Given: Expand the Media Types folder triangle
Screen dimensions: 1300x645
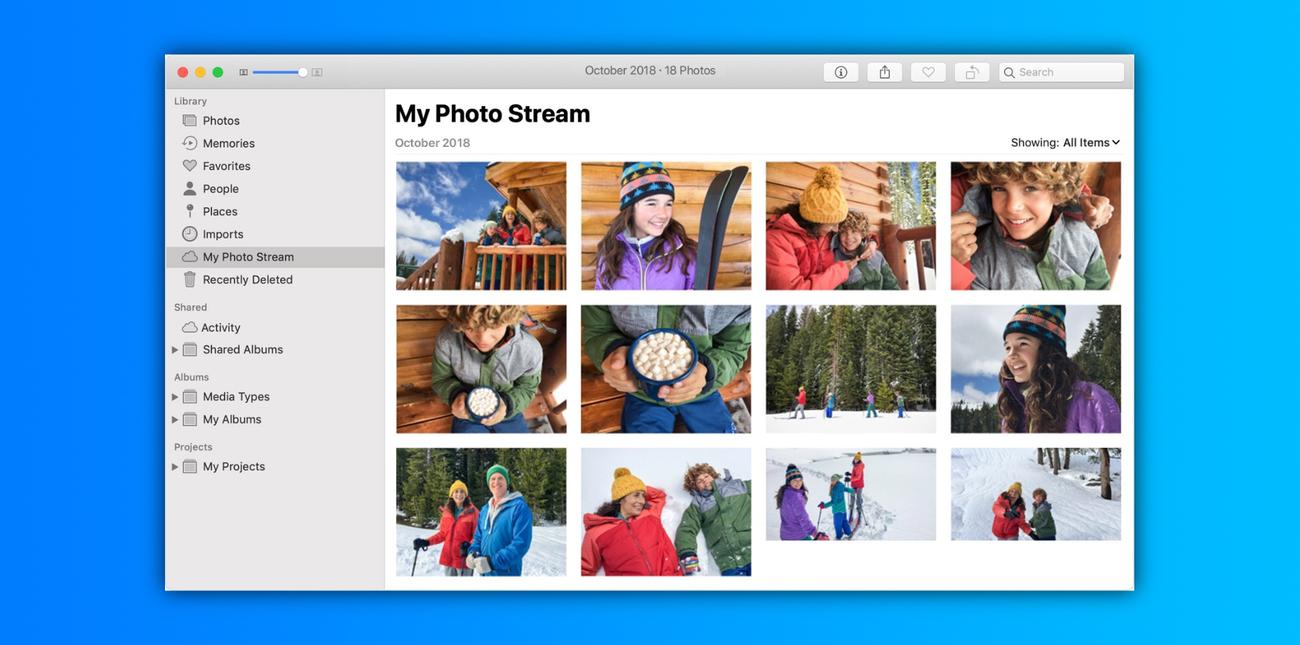Looking at the screenshot, I should pyautogui.click(x=175, y=397).
